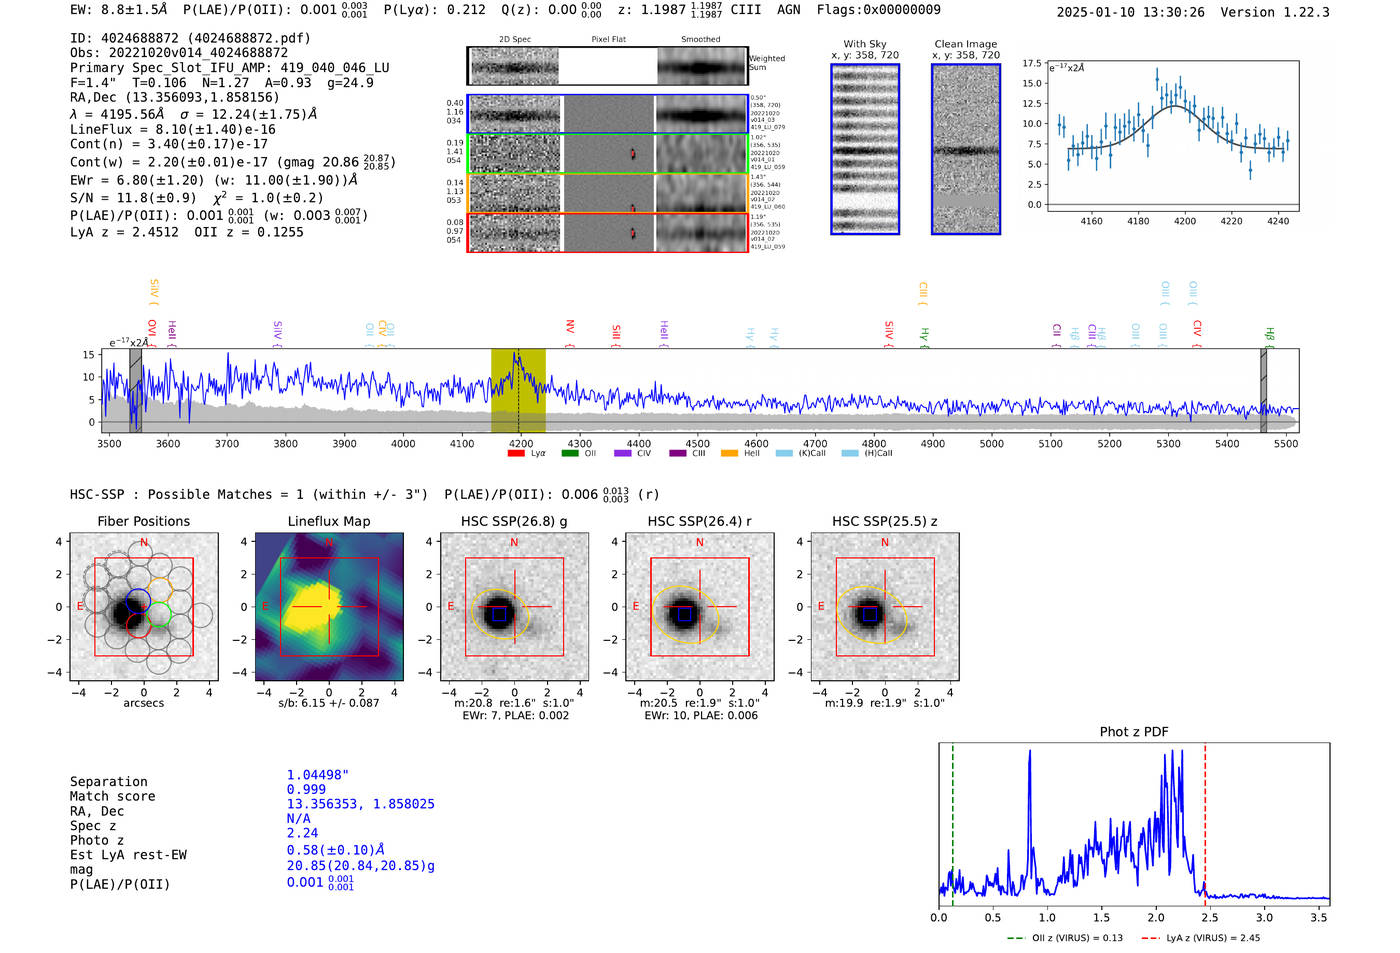
Task: Click the 'Smoothed' column header
Action: (701, 39)
